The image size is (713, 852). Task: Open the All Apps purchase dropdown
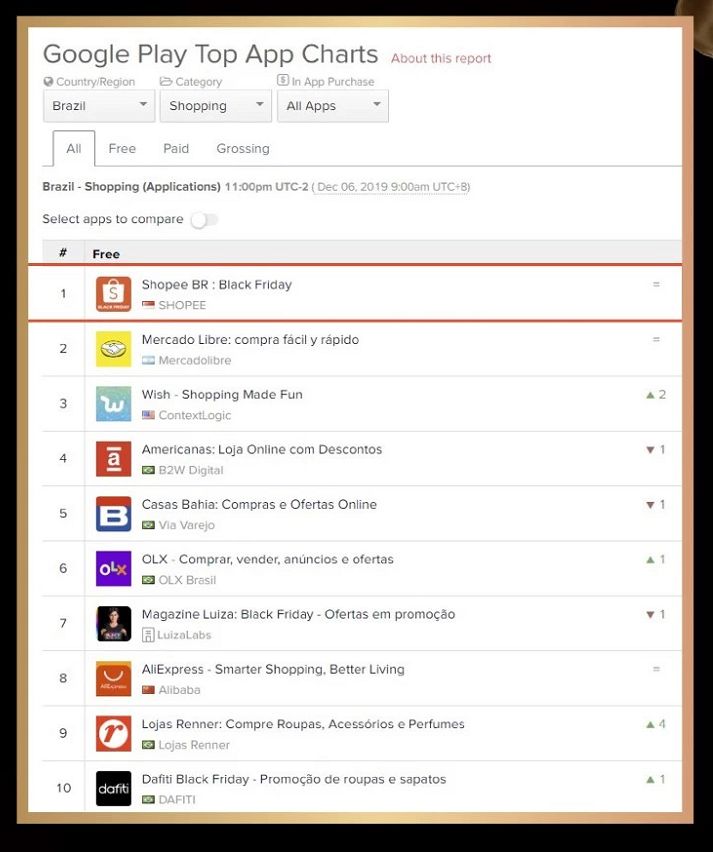[x=333, y=106]
